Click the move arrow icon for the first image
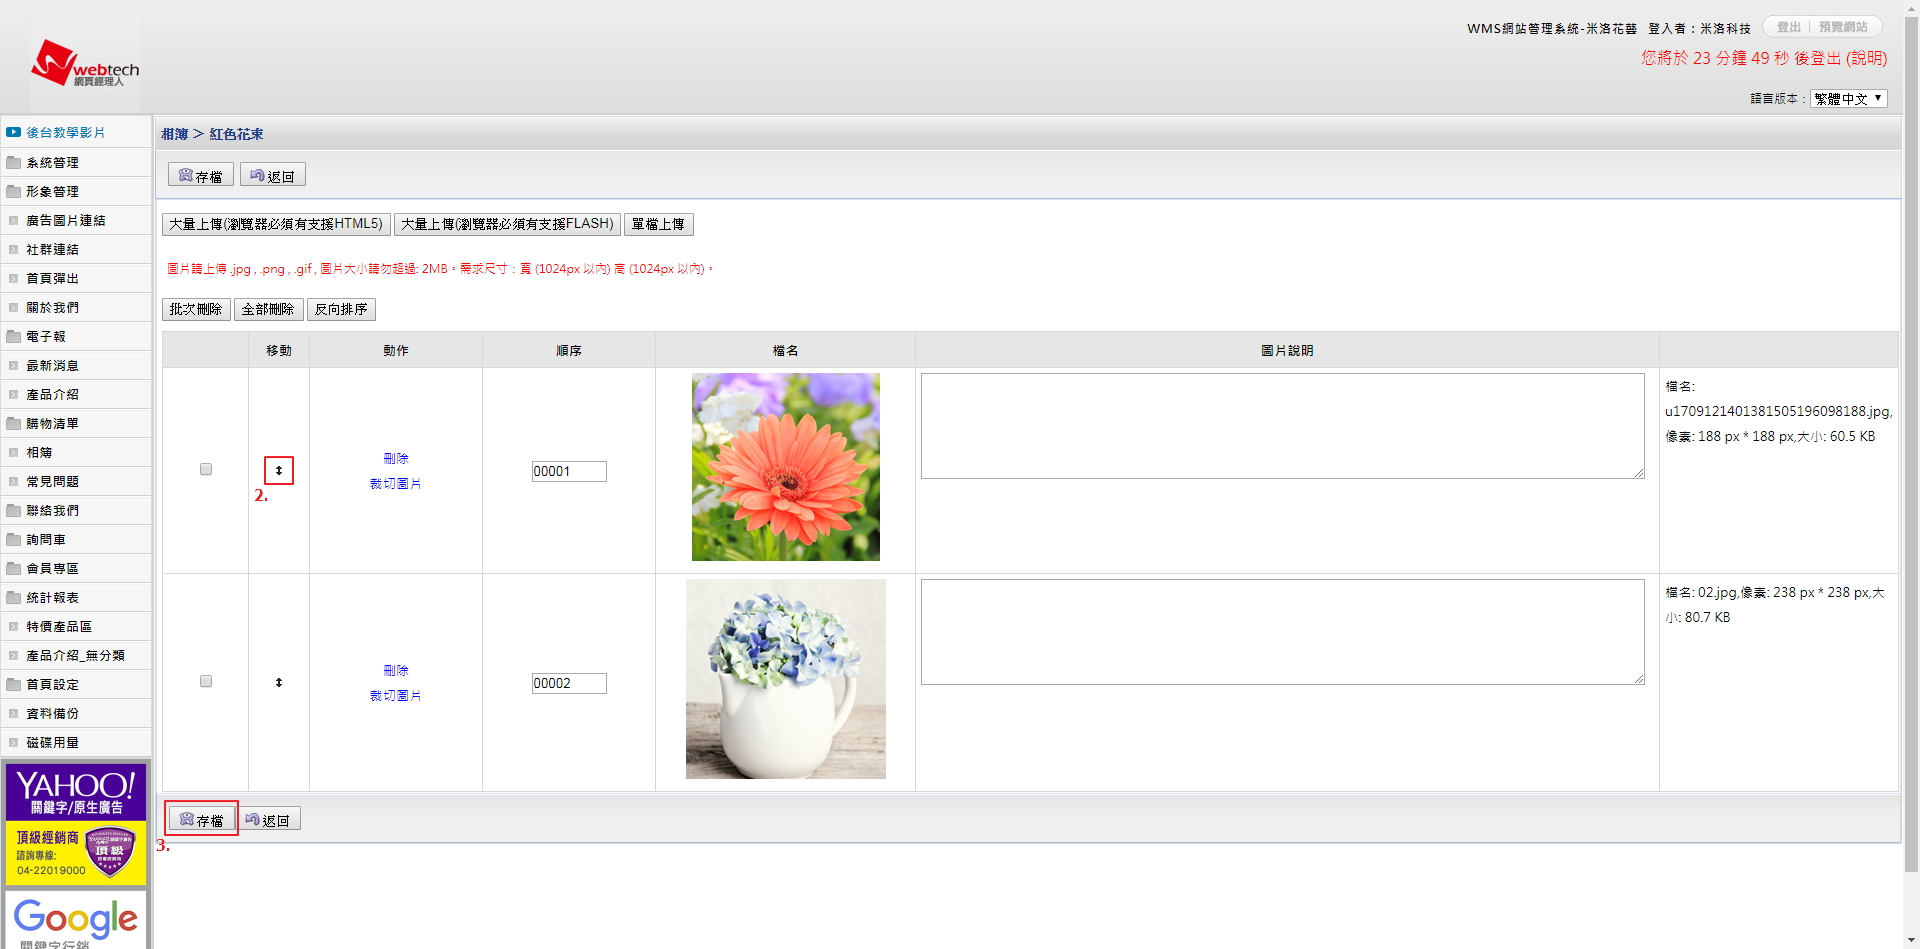Screen dimensions: 1920x949 279,470
